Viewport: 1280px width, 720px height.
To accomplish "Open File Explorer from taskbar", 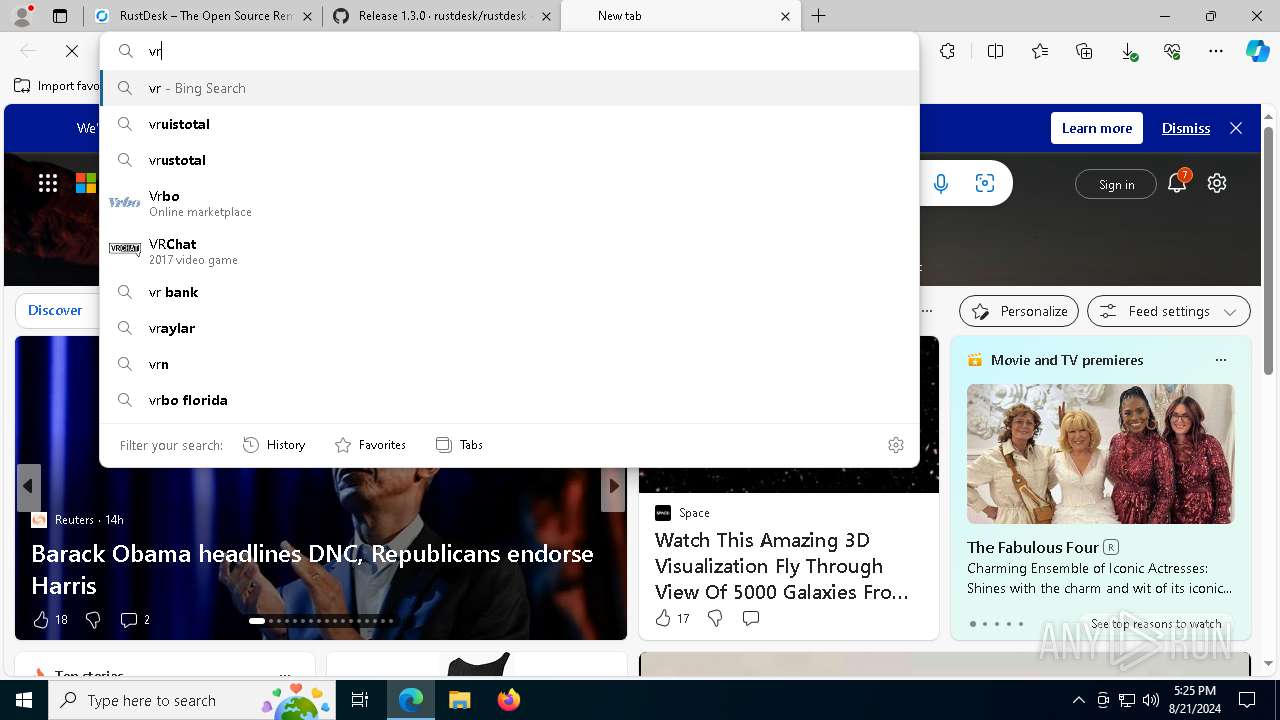I will [x=459, y=700].
